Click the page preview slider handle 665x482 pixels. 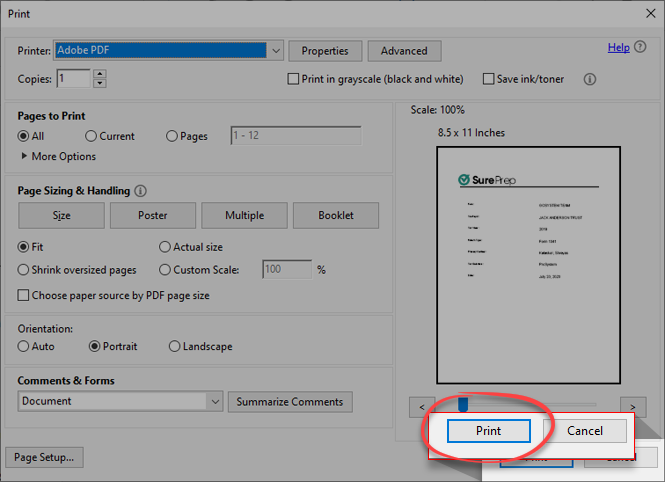pos(462,405)
